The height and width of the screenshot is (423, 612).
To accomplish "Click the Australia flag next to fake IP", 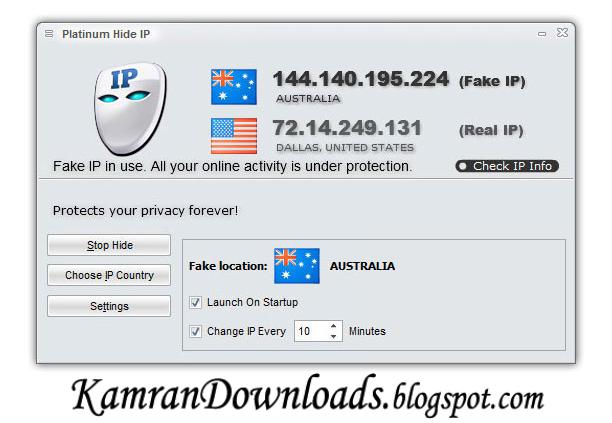I will [x=234, y=87].
